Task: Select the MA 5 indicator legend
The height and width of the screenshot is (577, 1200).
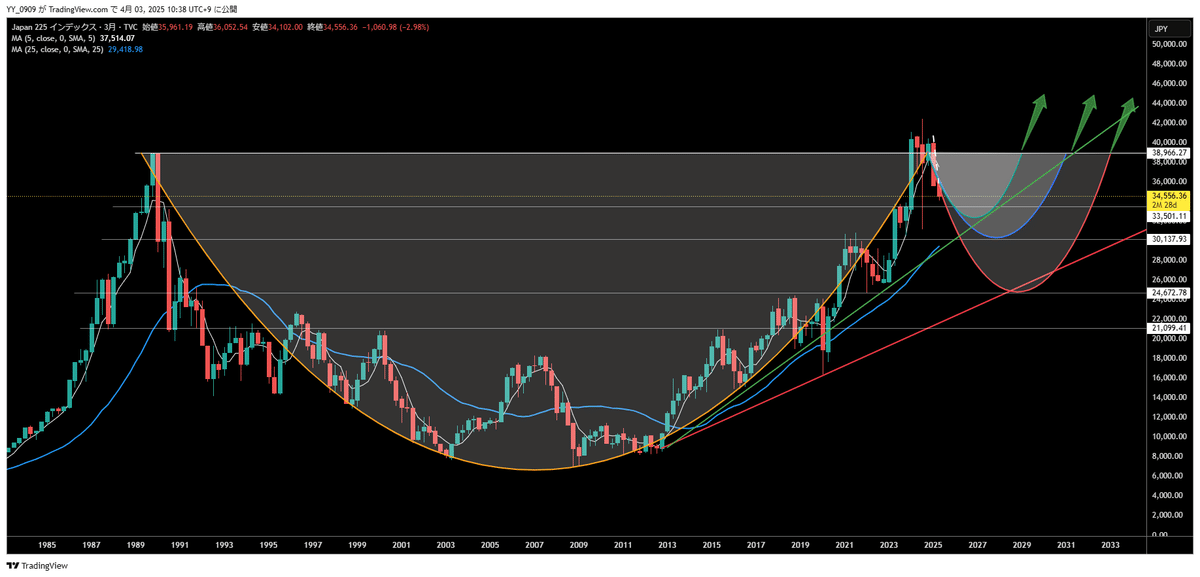Action: (x=50, y=38)
